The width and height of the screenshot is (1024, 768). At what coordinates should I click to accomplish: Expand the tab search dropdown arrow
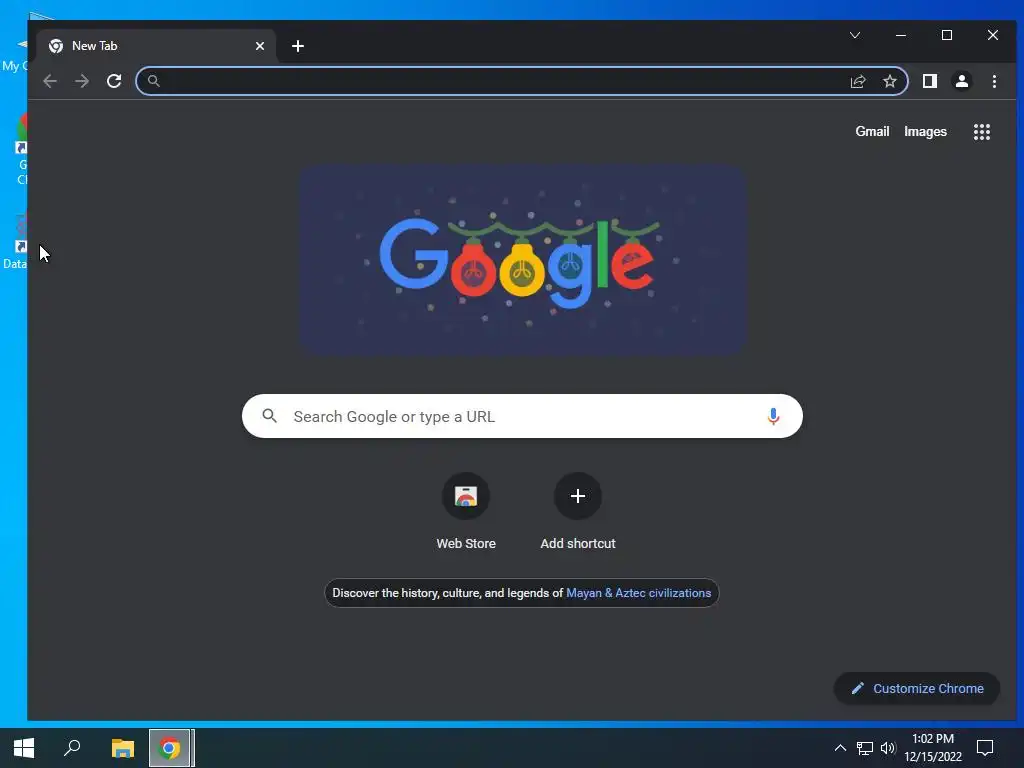pyautogui.click(x=855, y=35)
